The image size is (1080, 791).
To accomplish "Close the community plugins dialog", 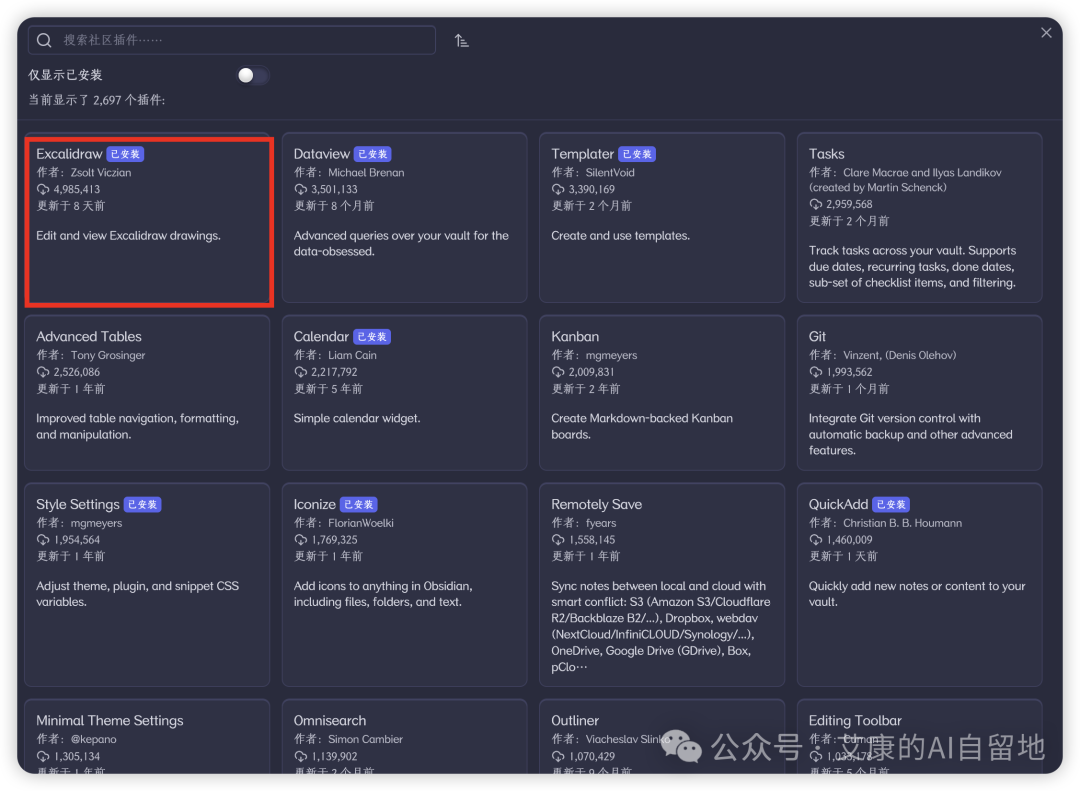I will coord(1046,32).
